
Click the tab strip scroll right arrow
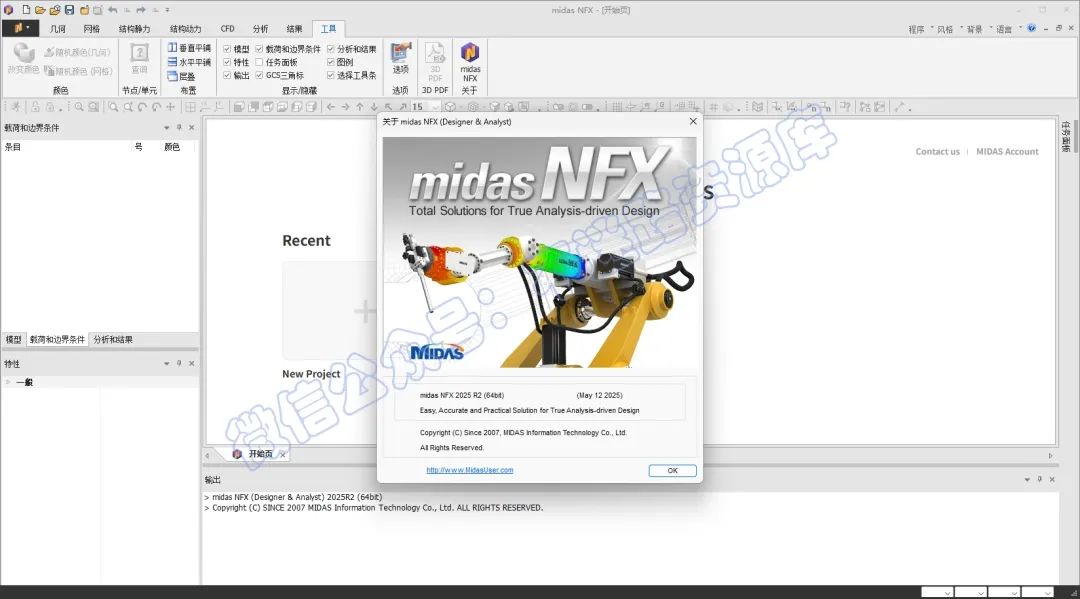tap(1050, 455)
